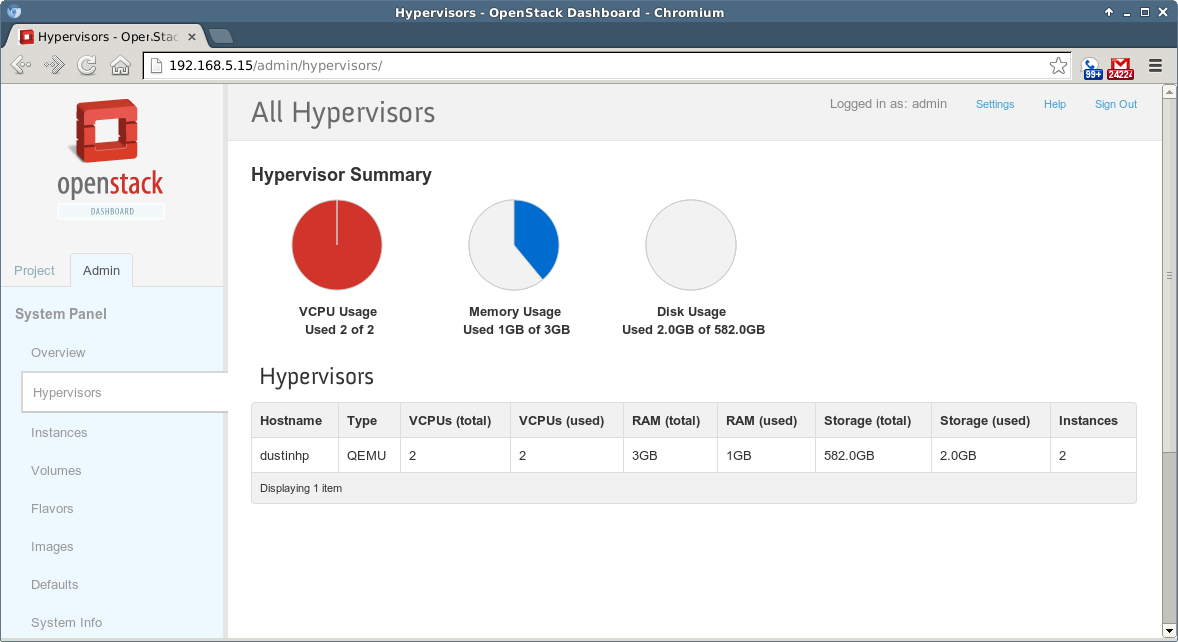The width and height of the screenshot is (1178, 642).
Task: Open the Gmail extension icon
Action: [x=1120, y=67]
